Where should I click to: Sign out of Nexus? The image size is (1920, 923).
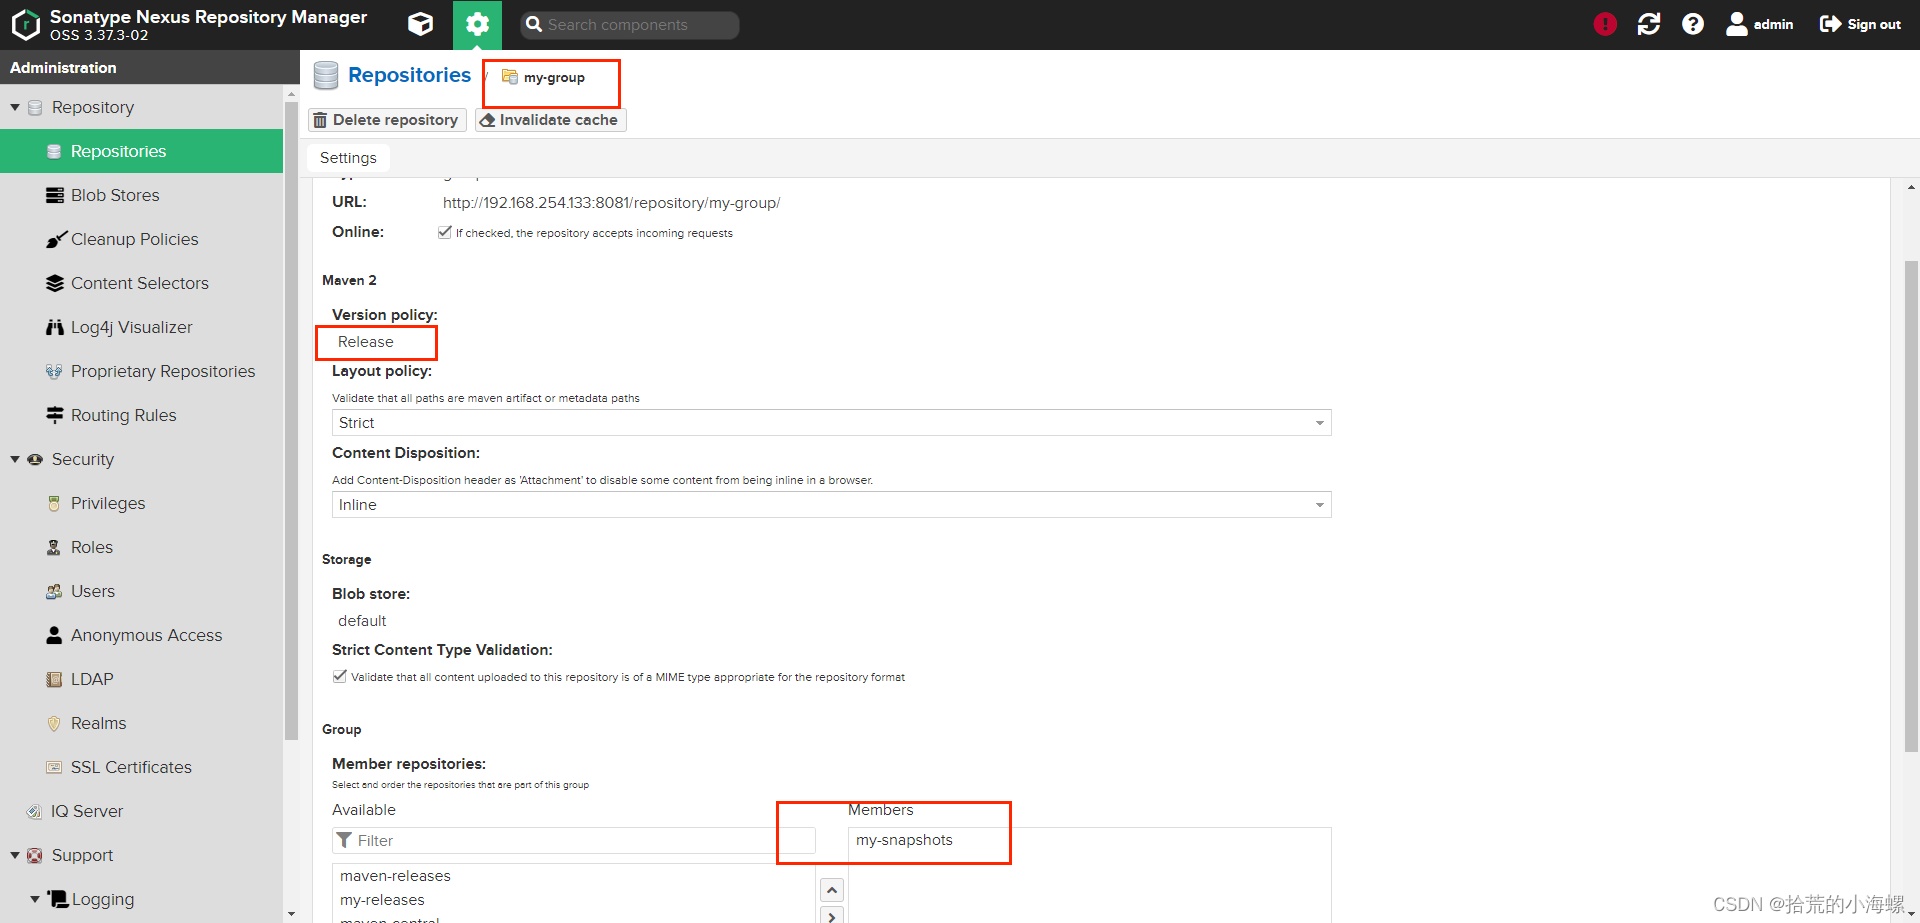point(1860,24)
